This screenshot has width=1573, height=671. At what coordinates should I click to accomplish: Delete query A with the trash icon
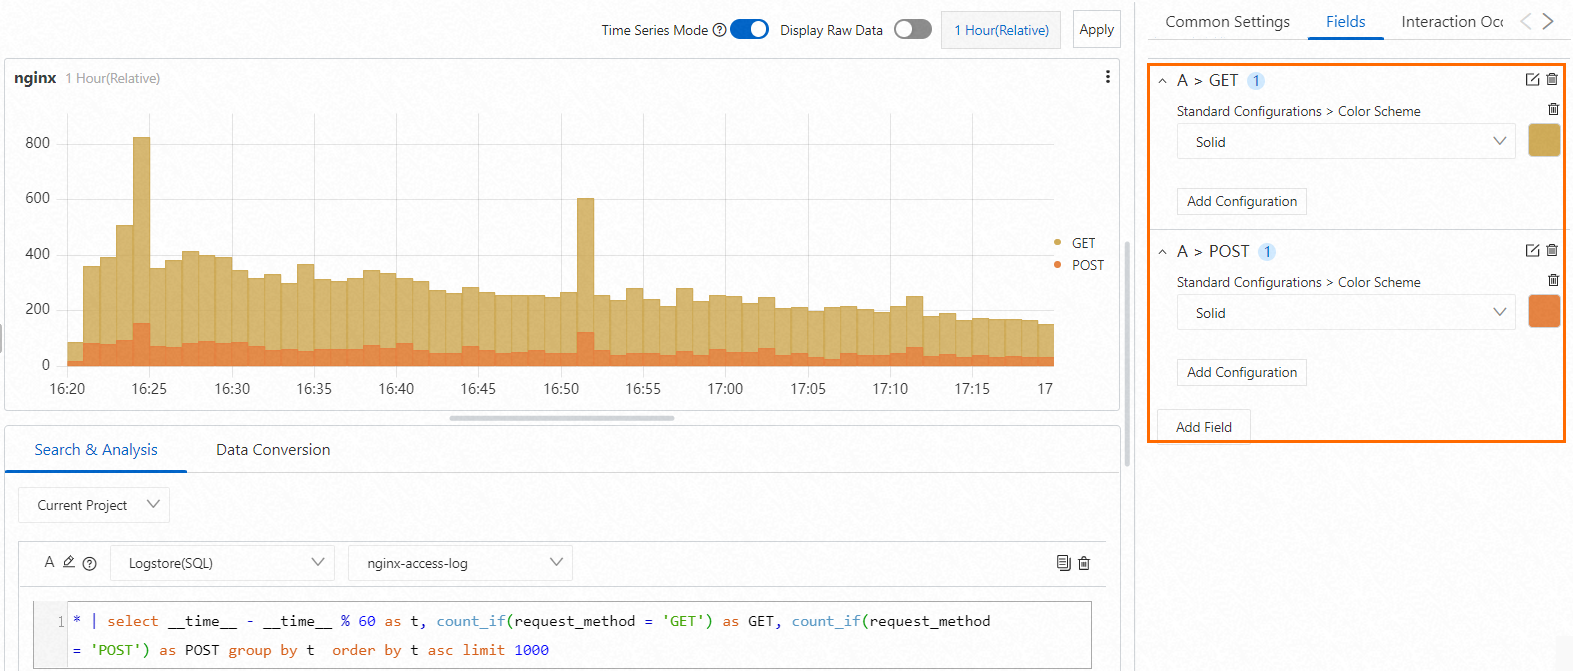pyautogui.click(x=1084, y=563)
